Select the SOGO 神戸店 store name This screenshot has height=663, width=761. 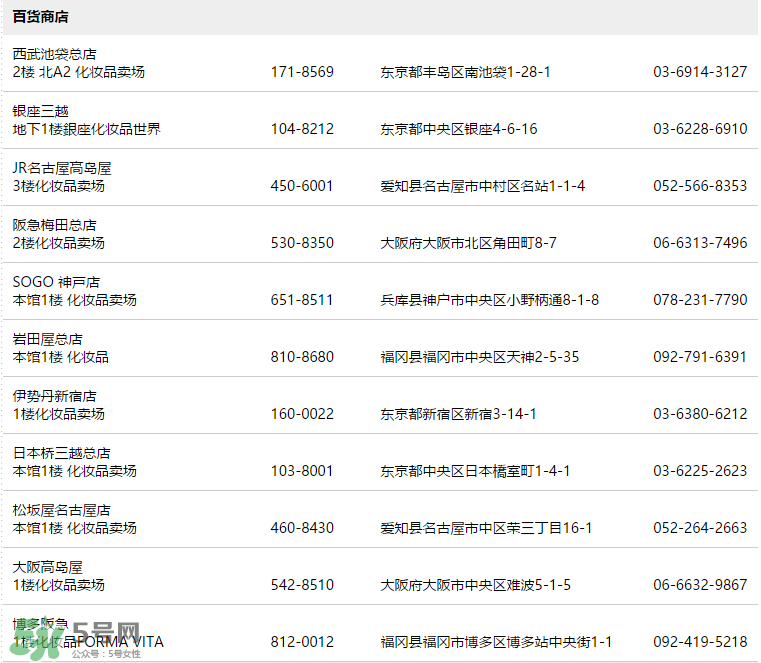(x=56, y=282)
